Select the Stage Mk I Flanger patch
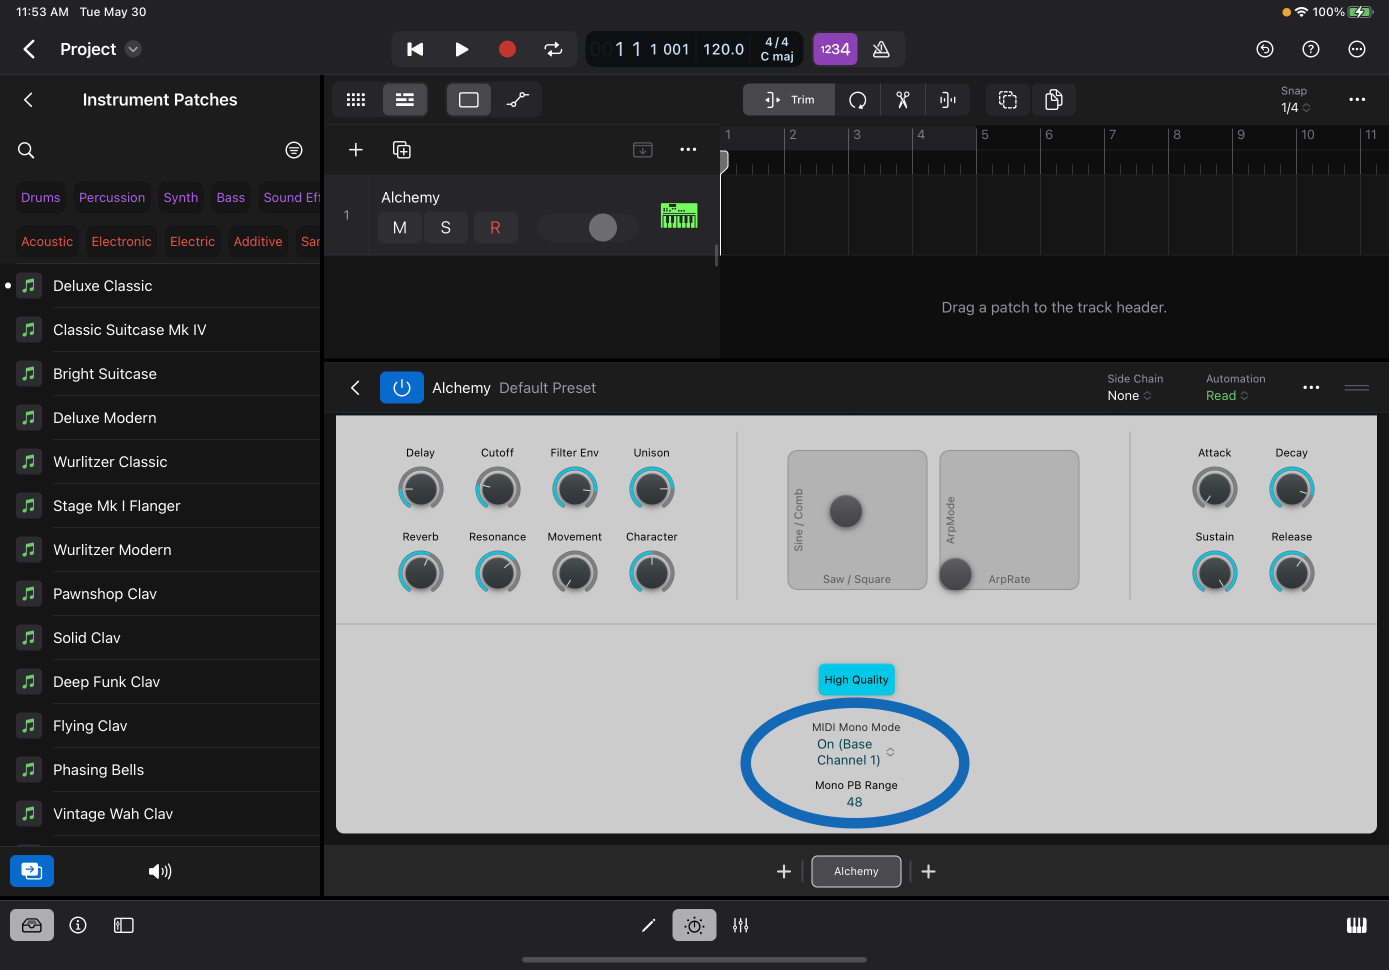 [x=160, y=506]
